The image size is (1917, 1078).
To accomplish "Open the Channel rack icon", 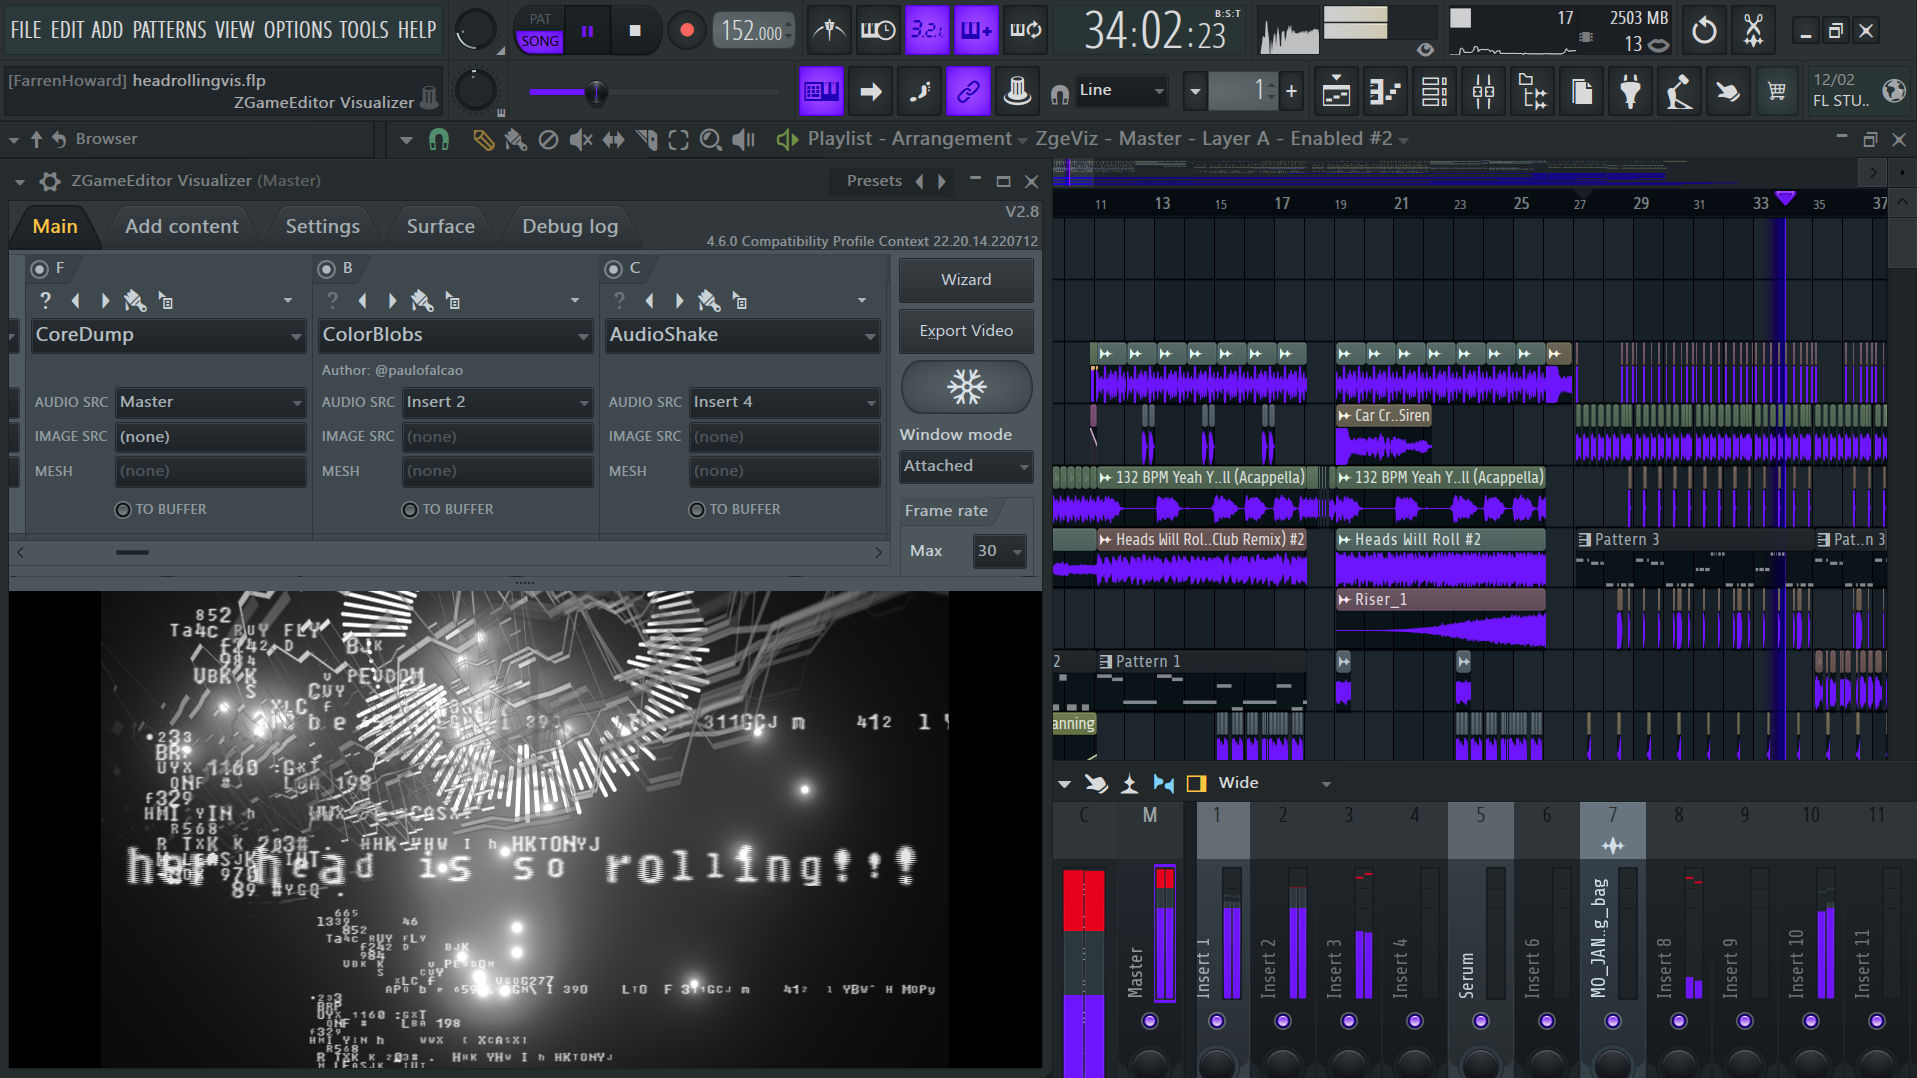I will click(1435, 92).
